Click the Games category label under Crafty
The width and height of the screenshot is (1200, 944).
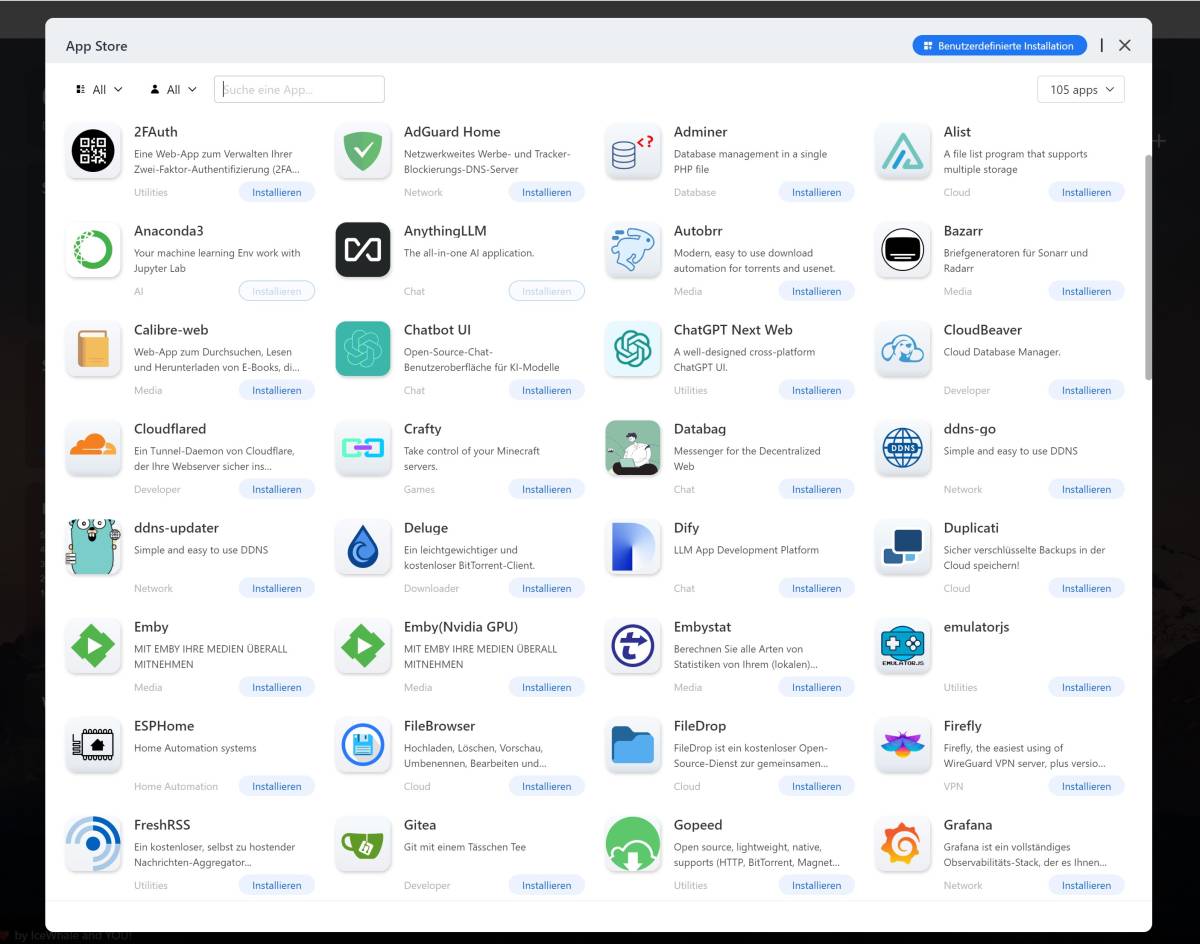point(419,489)
